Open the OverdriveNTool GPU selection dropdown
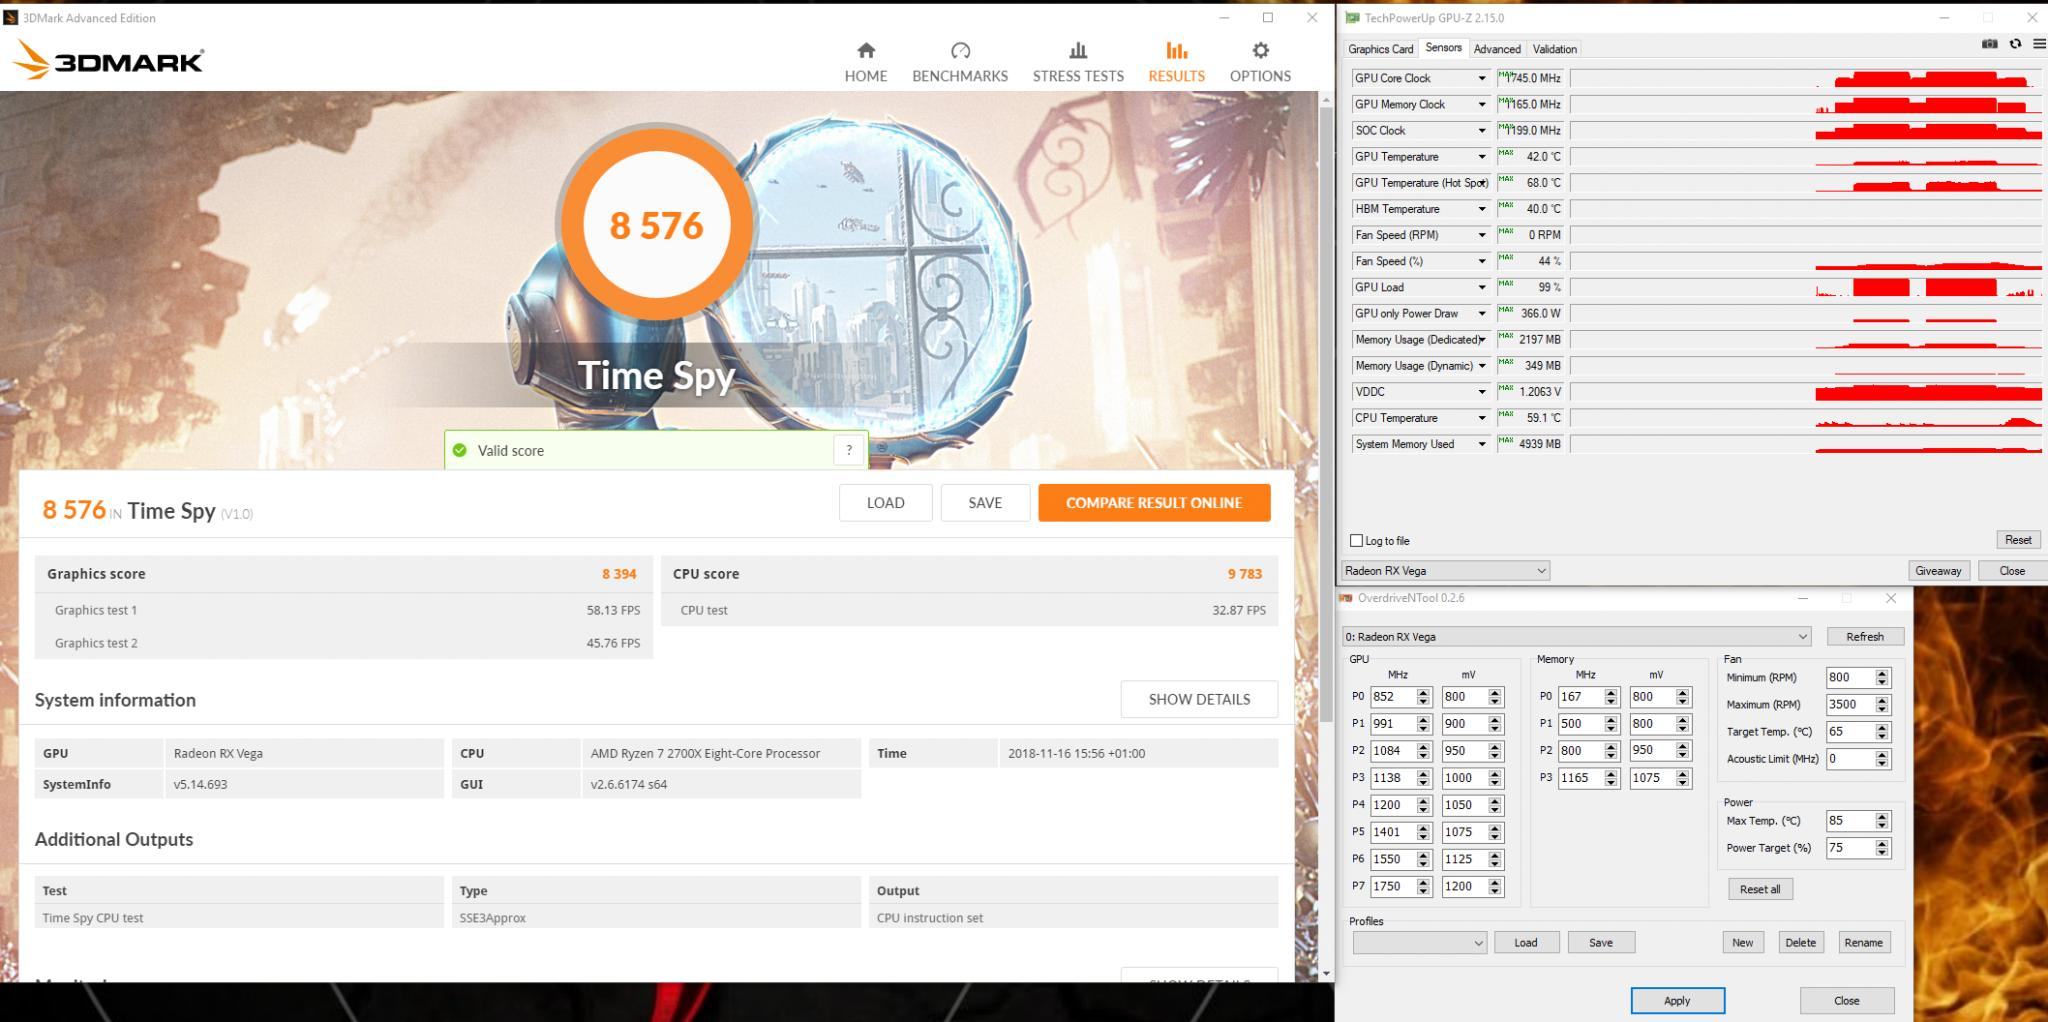Image resolution: width=2048 pixels, height=1022 pixels. tap(1576, 637)
